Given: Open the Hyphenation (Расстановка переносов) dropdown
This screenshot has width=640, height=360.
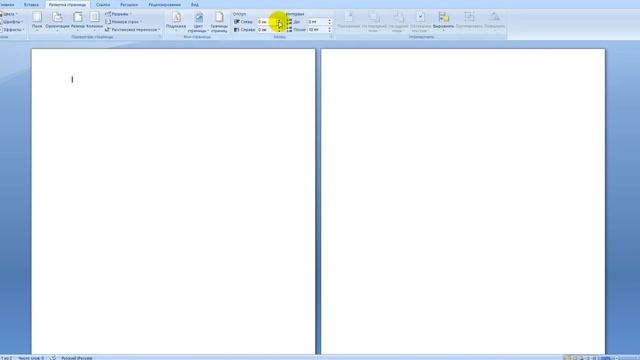Looking at the screenshot, I should pos(132,29).
